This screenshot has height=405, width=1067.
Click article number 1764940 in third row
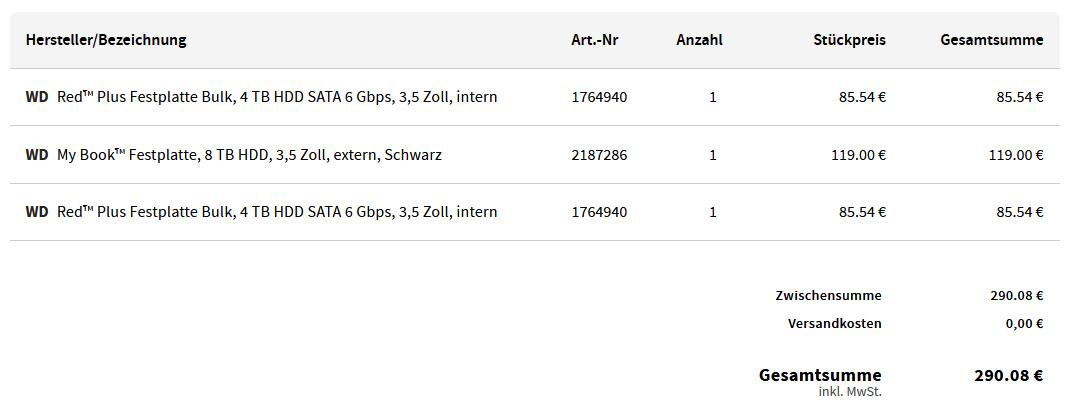click(x=599, y=212)
